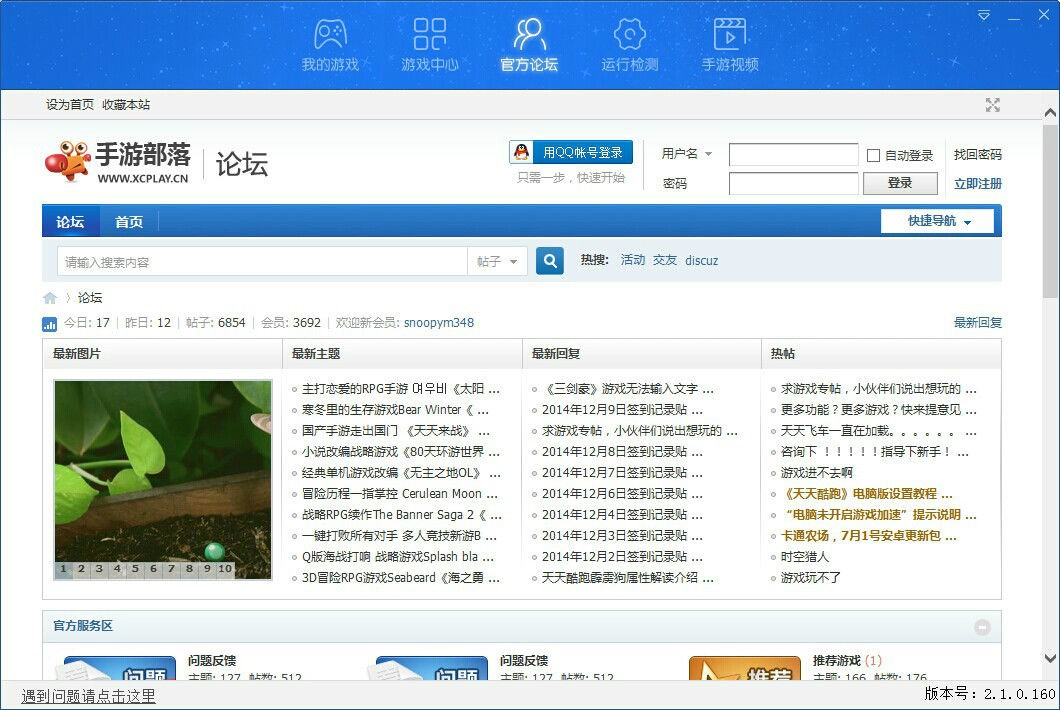
Task: Open the 立即注册 link
Action: click(977, 183)
